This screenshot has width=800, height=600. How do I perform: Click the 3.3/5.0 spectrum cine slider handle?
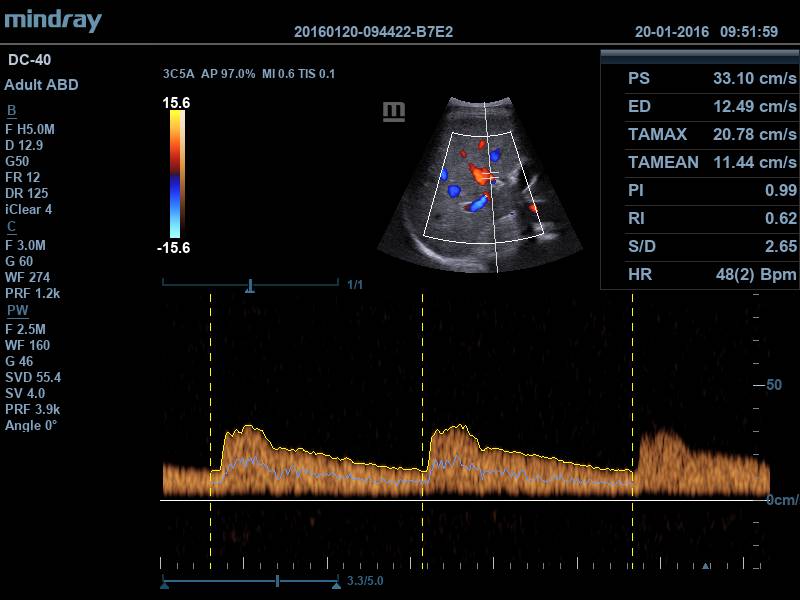click(277, 581)
